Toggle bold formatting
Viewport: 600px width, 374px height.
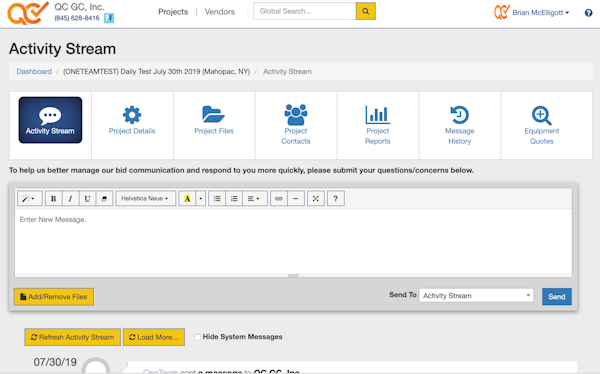coord(54,198)
